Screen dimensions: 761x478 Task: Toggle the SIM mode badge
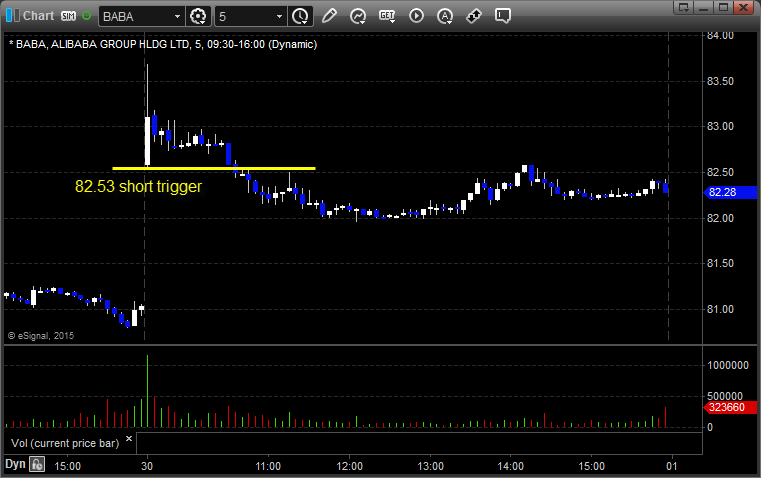point(68,16)
